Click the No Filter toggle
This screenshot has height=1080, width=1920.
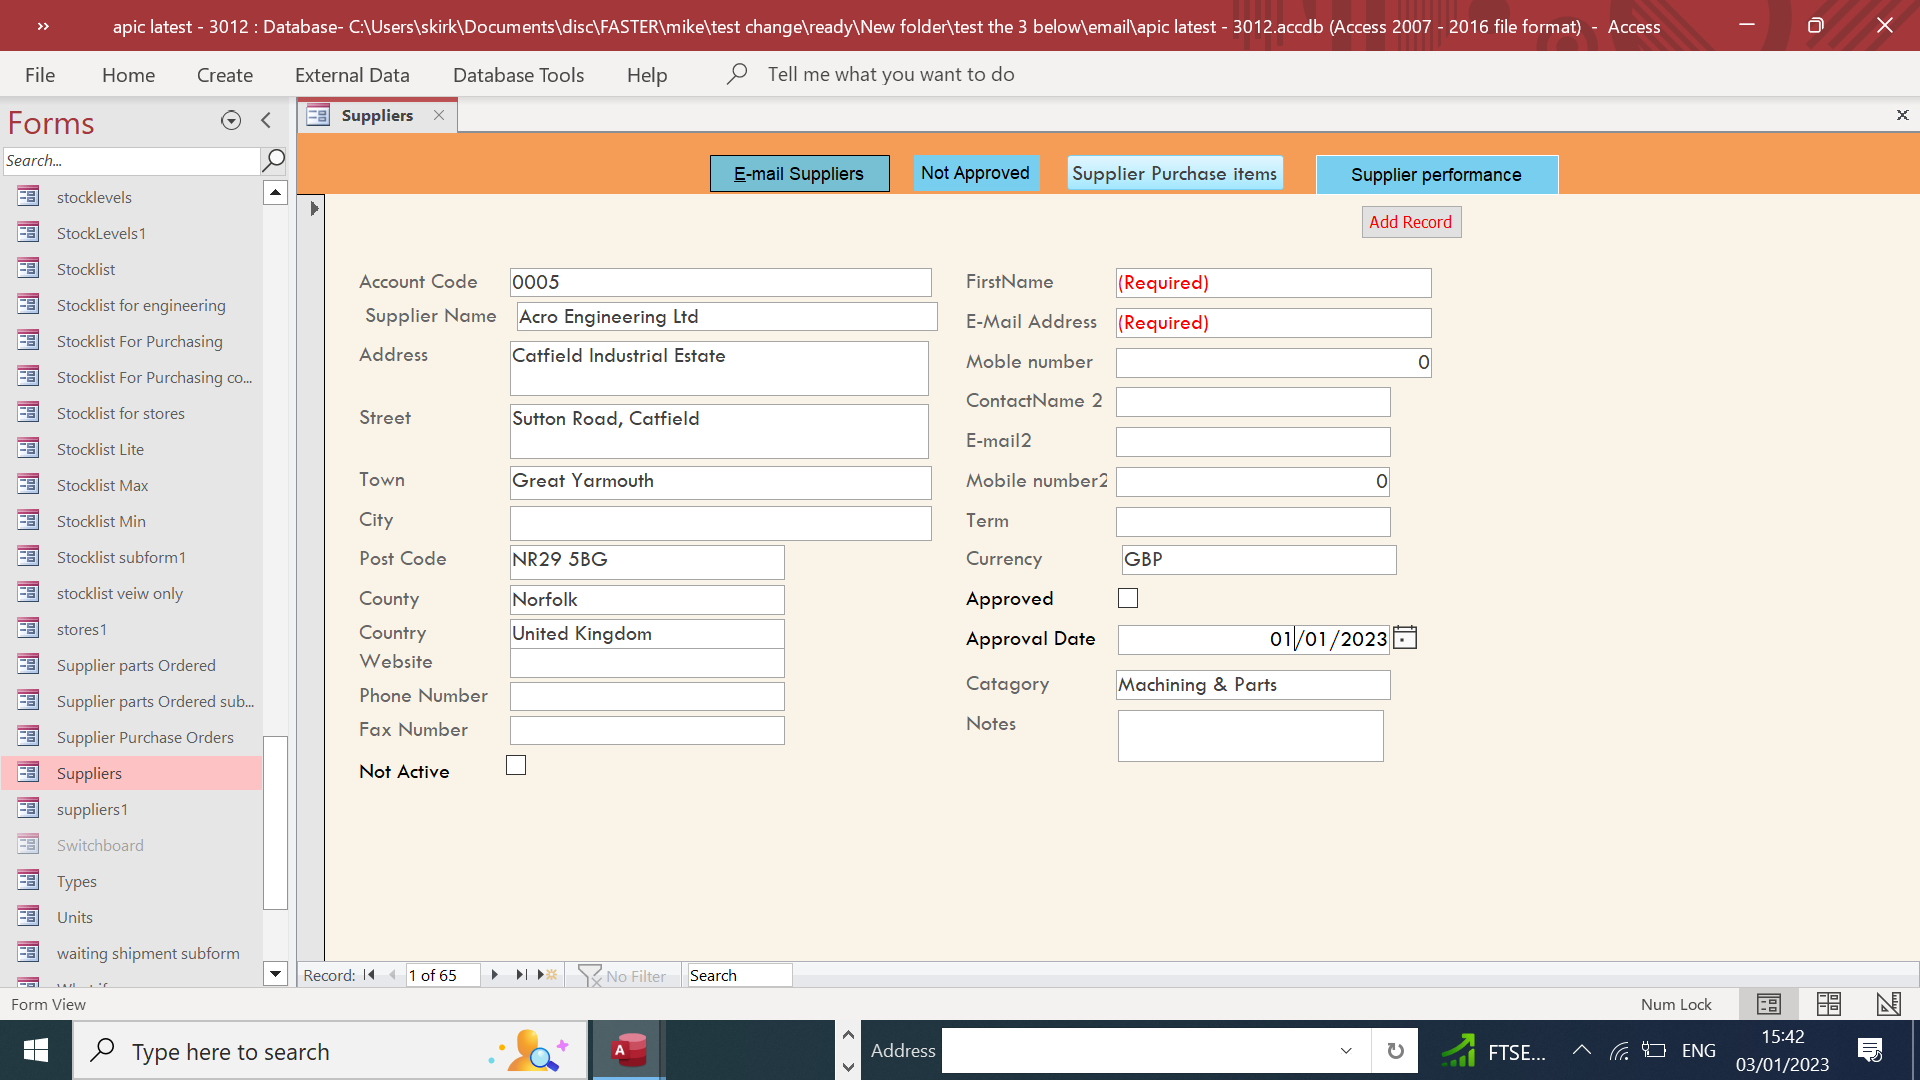[x=622, y=975]
